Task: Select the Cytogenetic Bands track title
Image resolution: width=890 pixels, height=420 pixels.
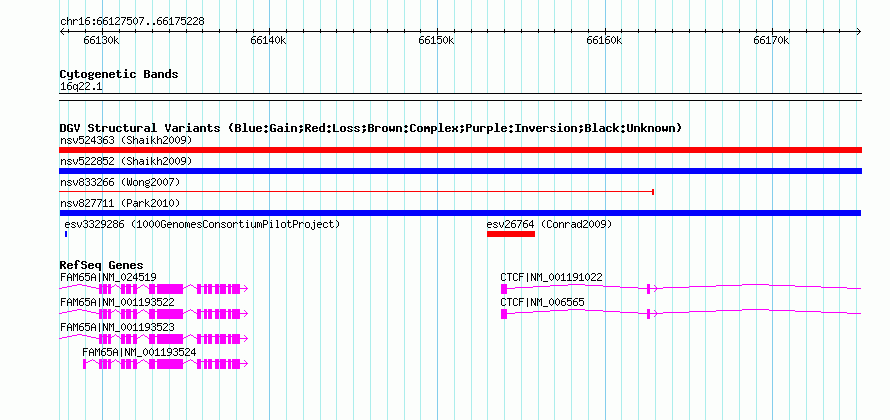Action: point(119,74)
